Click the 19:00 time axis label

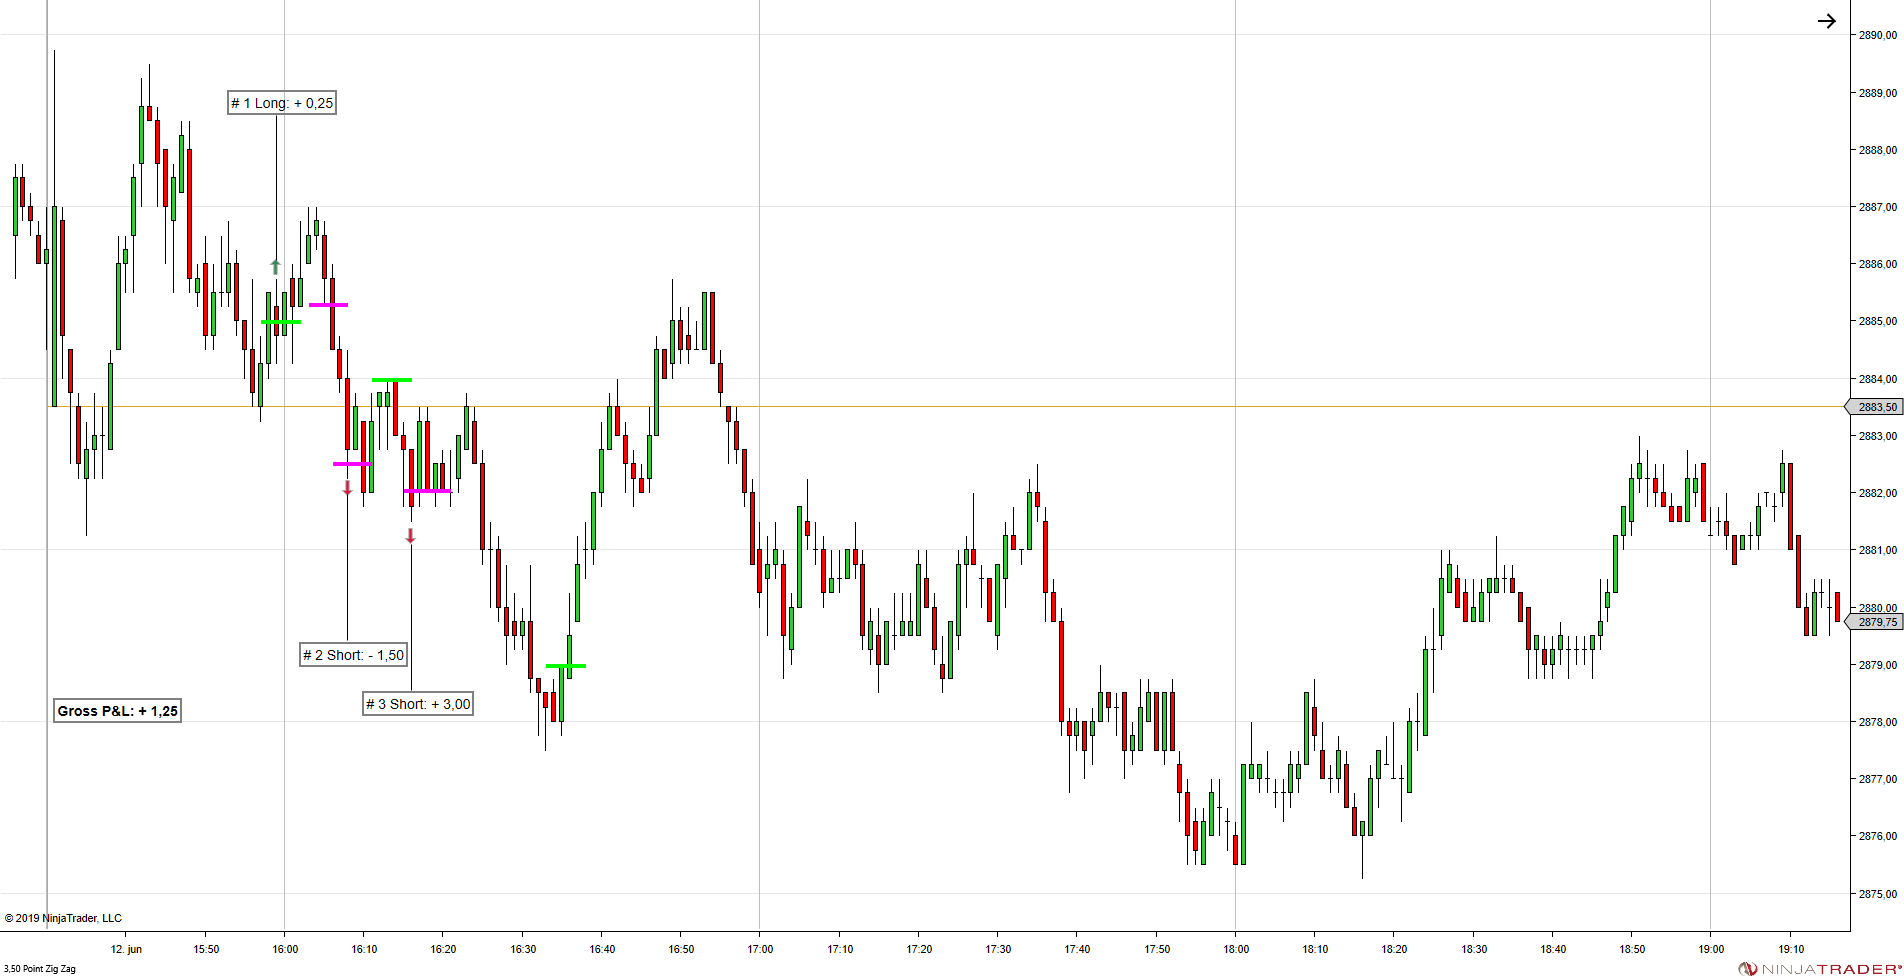pyautogui.click(x=1711, y=949)
